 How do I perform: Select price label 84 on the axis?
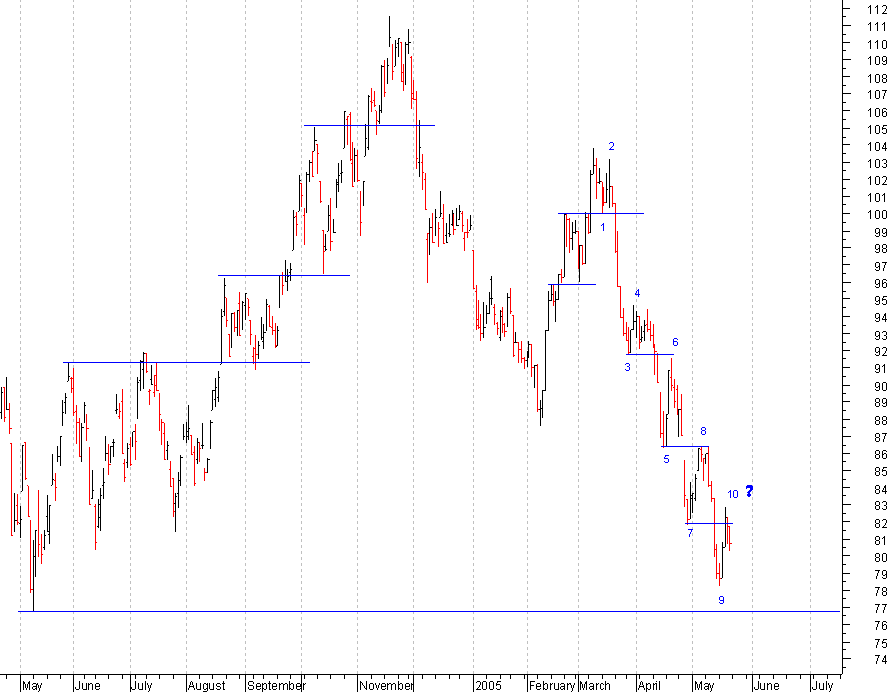(x=880, y=489)
